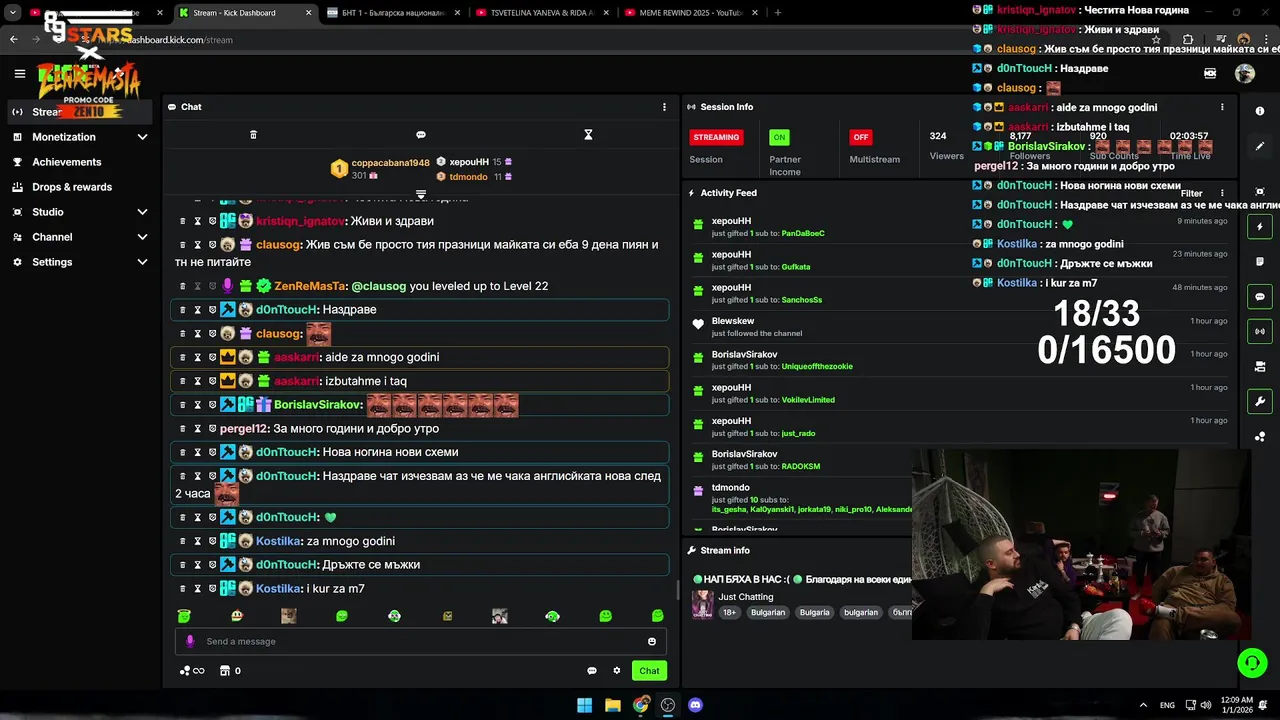The height and width of the screenshot is (720, 1280).
Task: Open the hamburger menu in Kick dashboard
Action: click(19, 73)
